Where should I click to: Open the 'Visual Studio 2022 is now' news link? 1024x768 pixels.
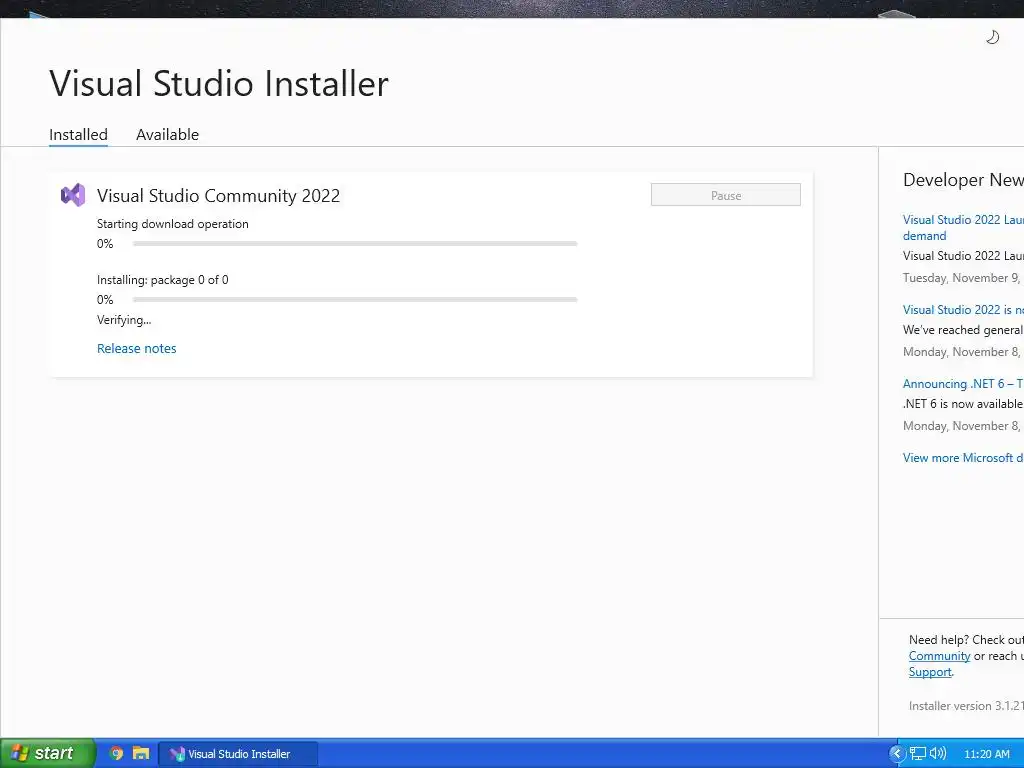963,310
